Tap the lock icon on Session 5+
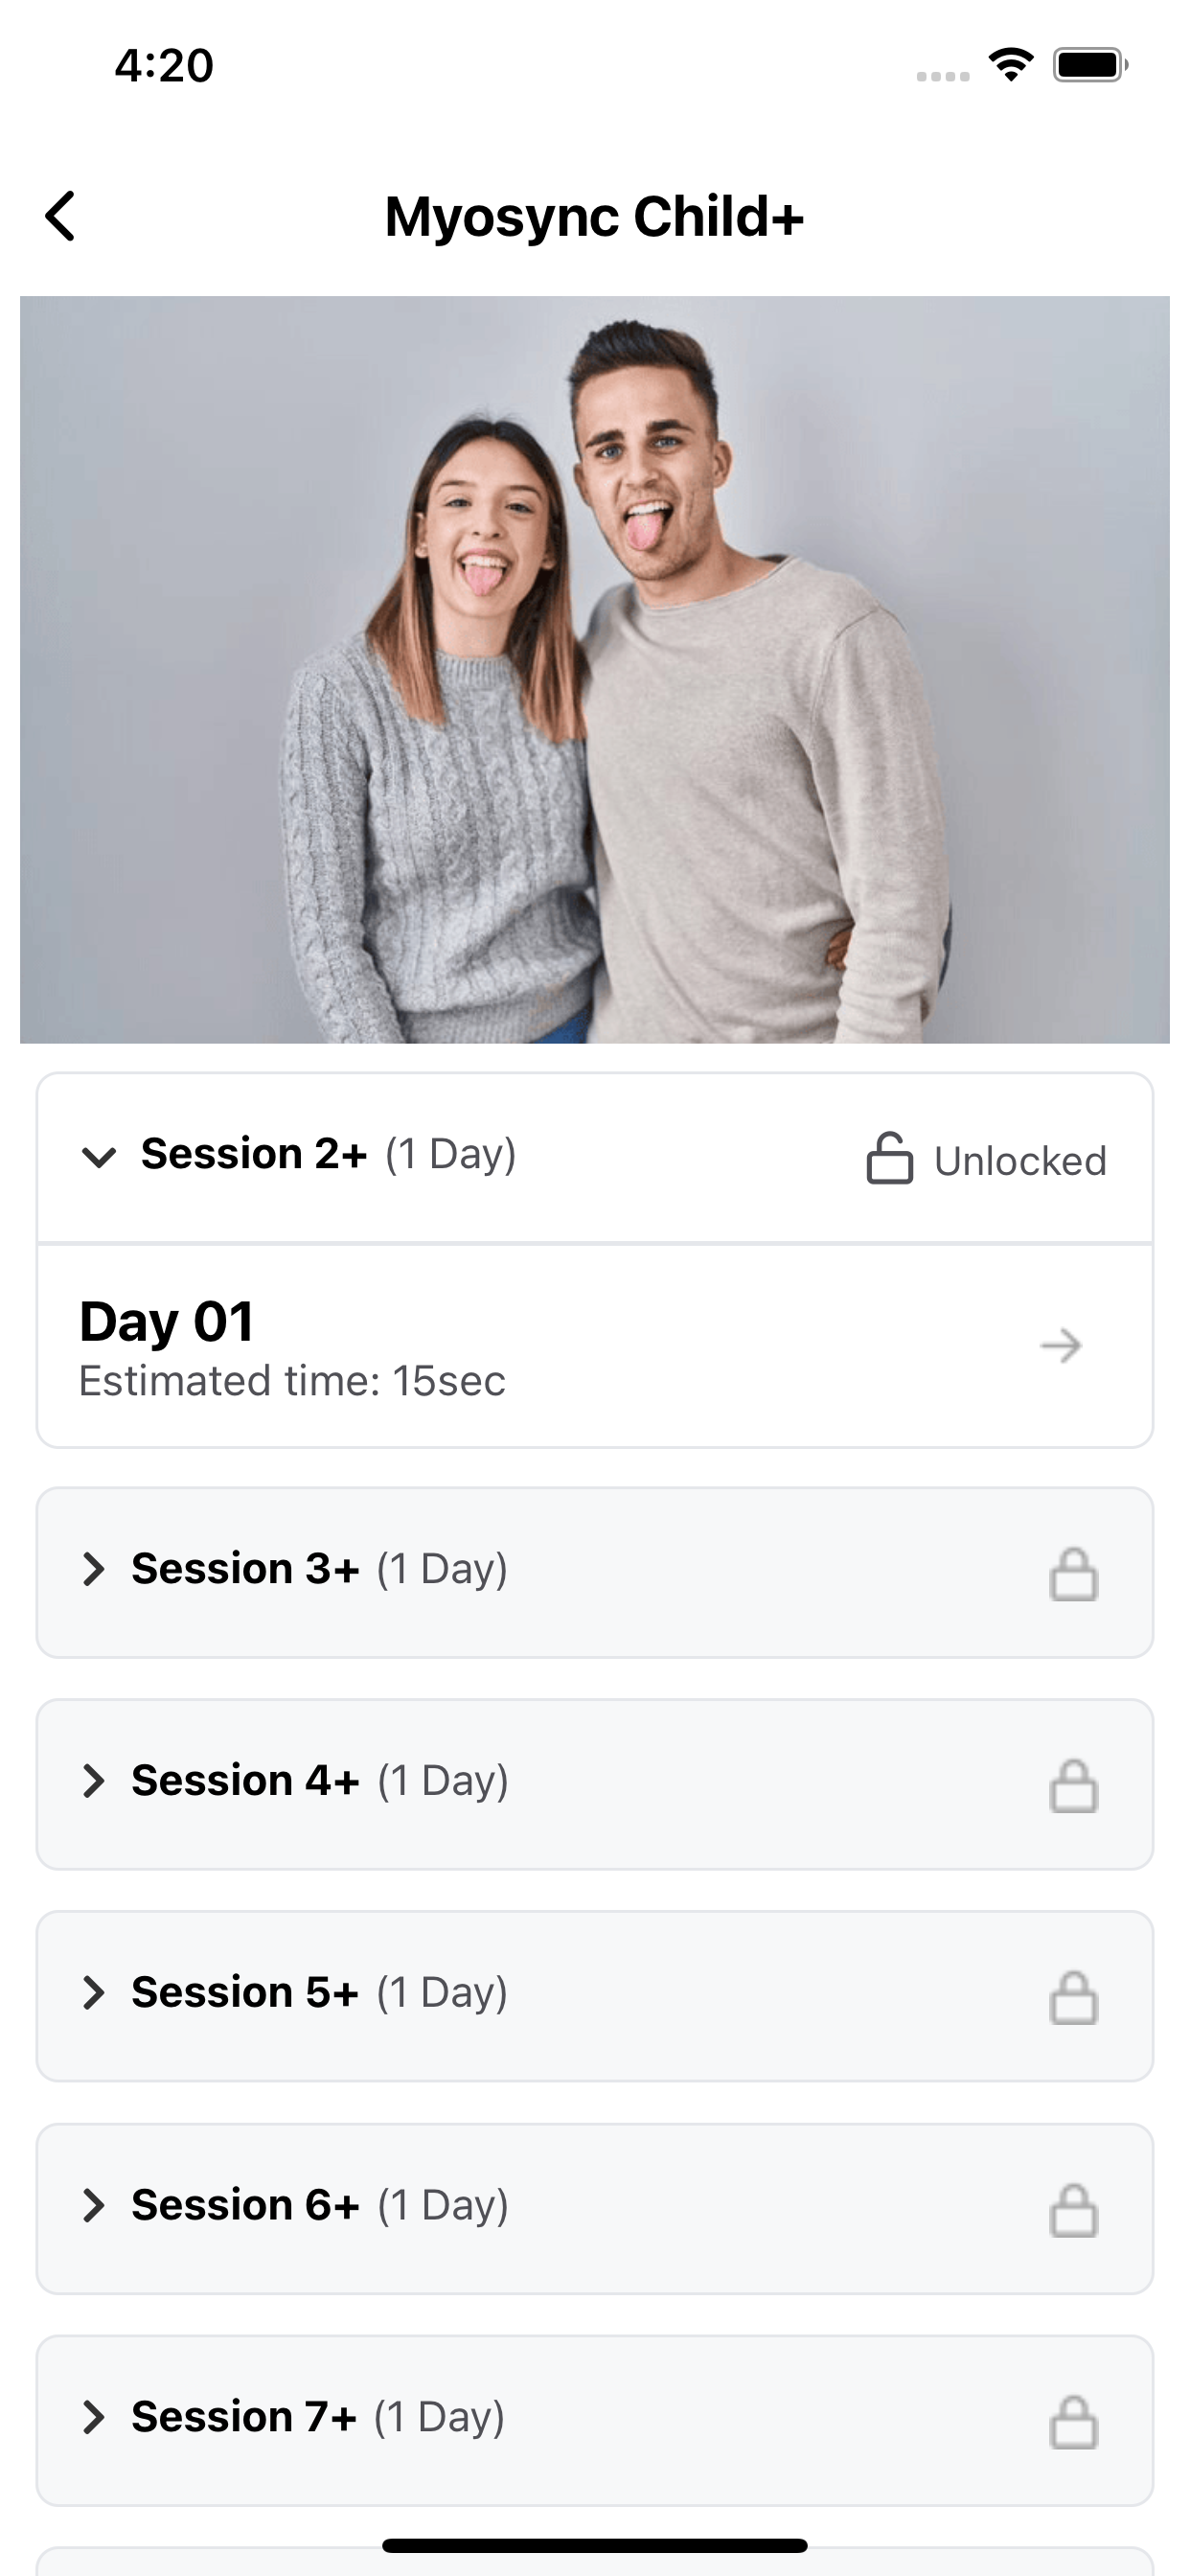 click(1073, 1998)
